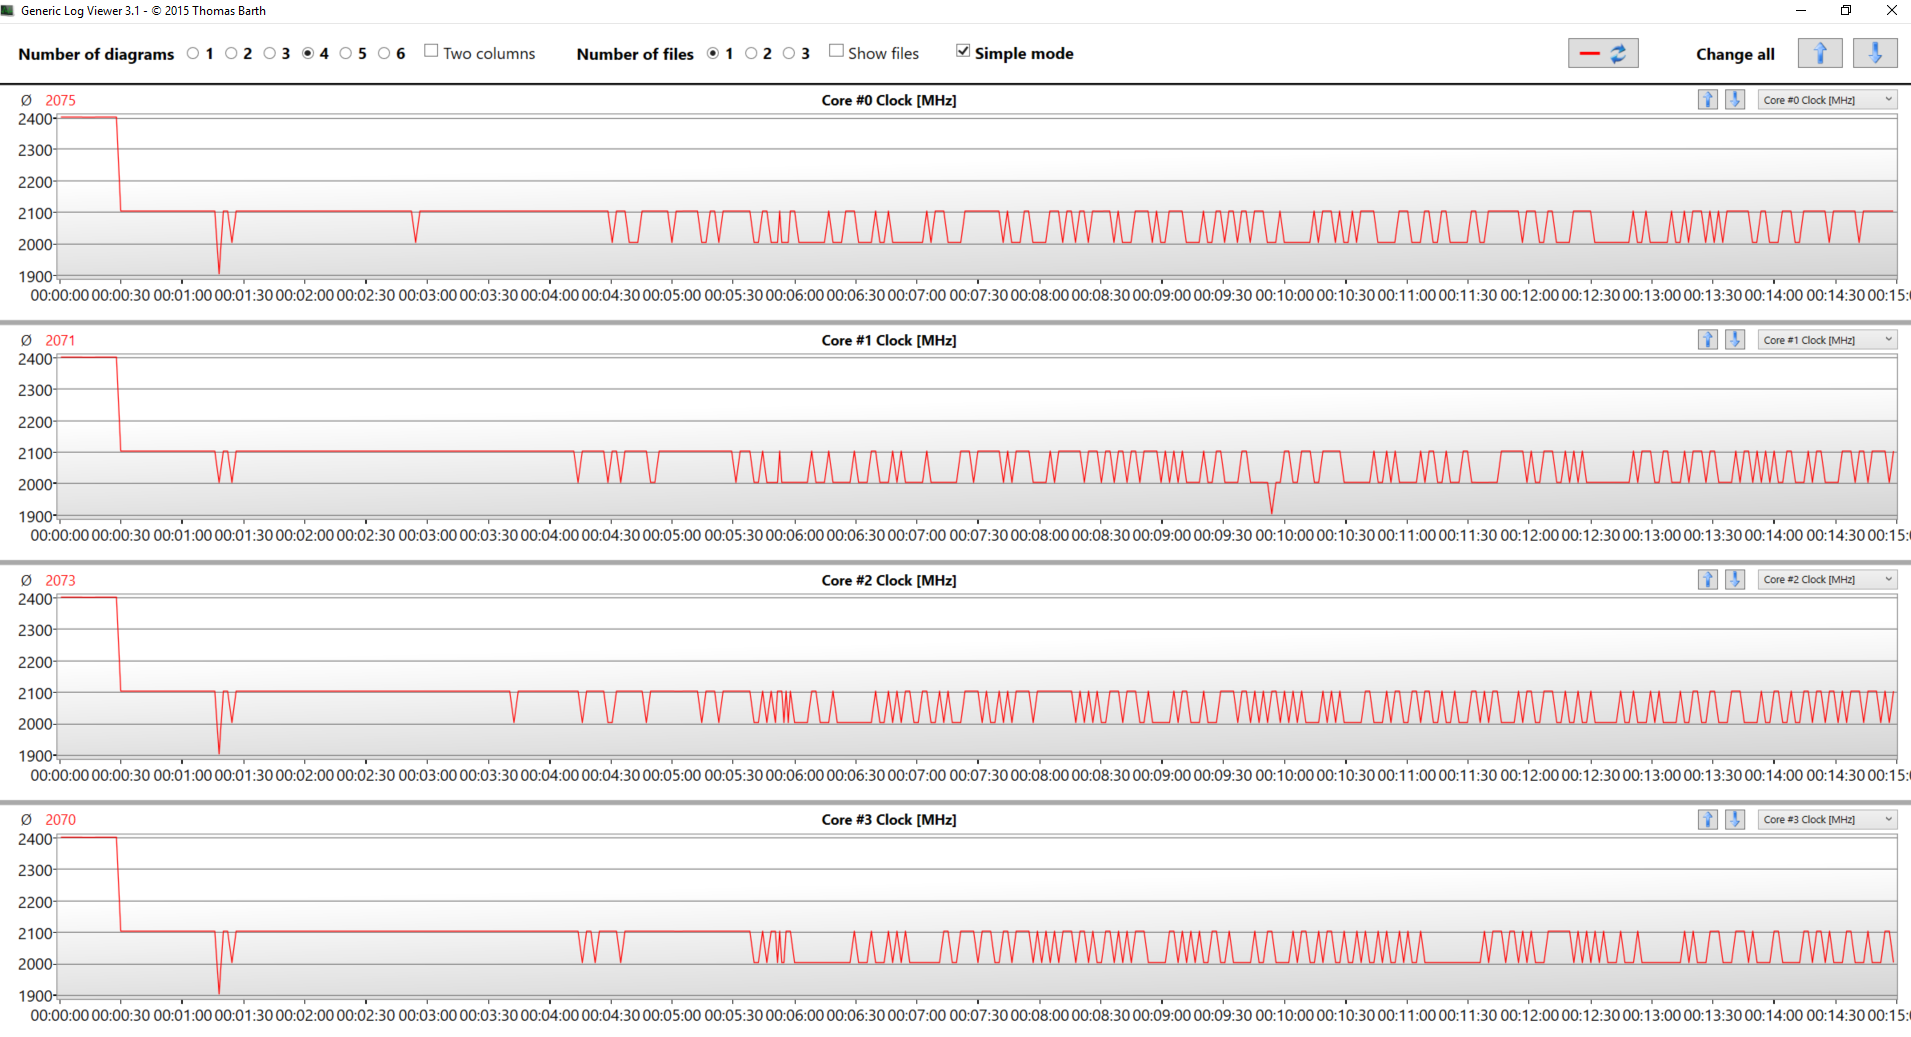Open the Core #3 Clock dropdown
Viewport: 1911px width, 1037px height.
tap(1826, 820)
